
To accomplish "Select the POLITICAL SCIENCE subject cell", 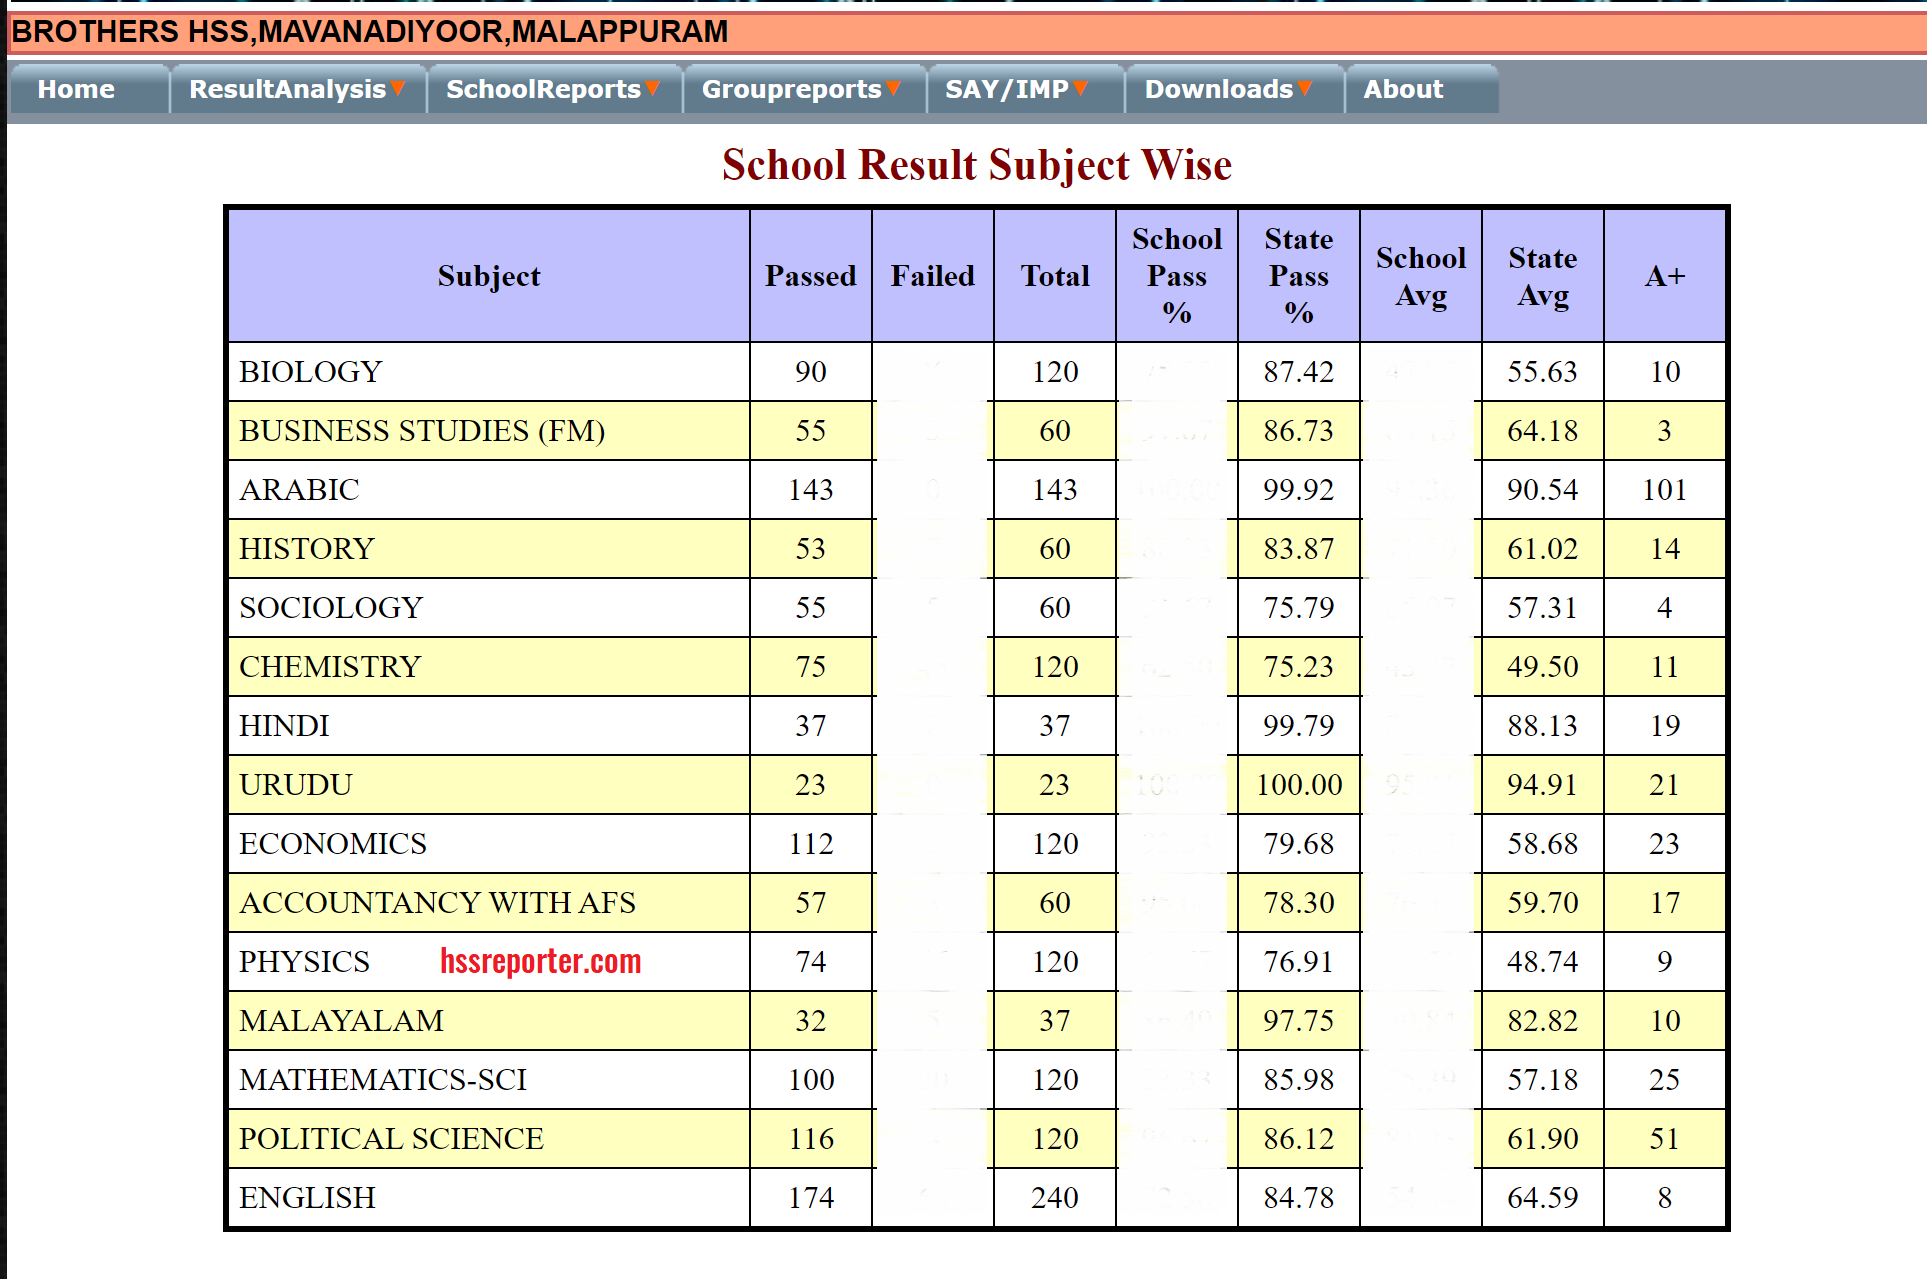I will 391,1138.
